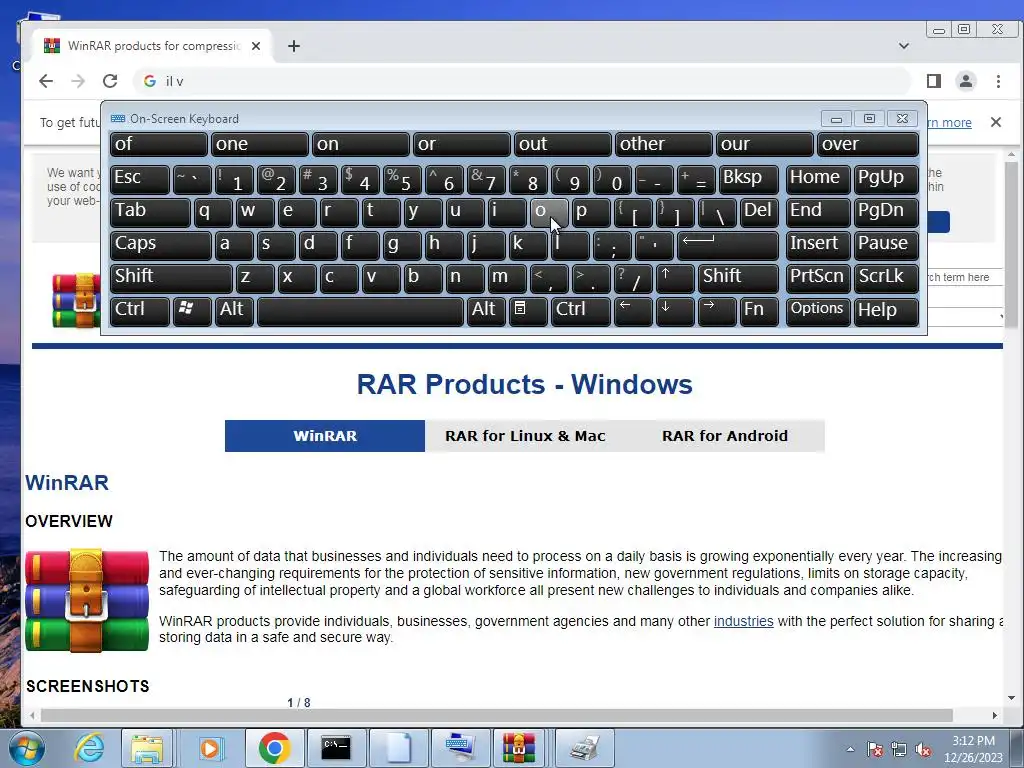Open File Explorer folder on taskbar
This screenshot has width=1024, height=768.
point(147,748)
